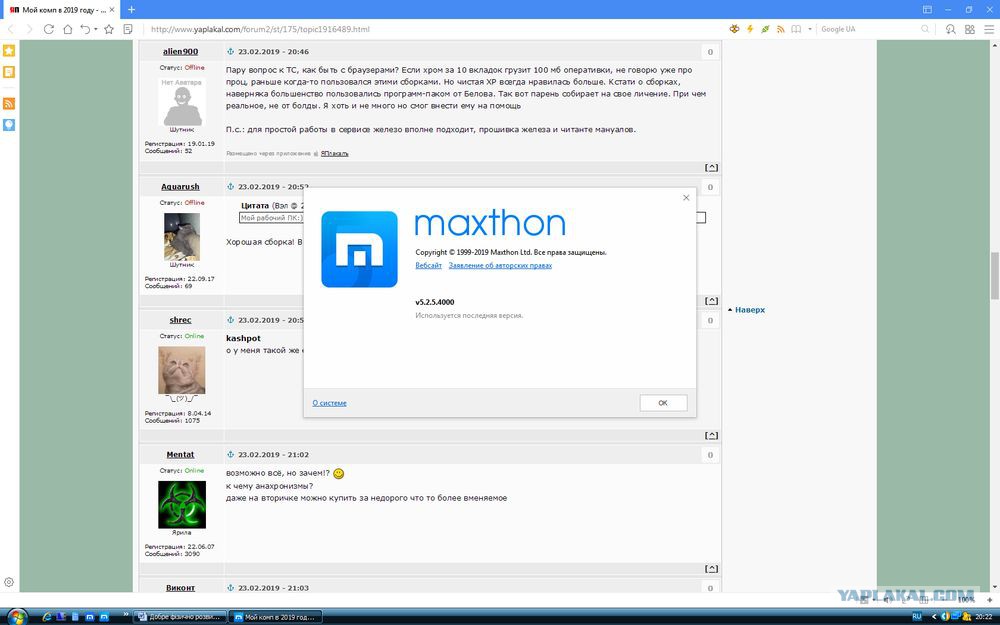1000x625 pixels.
Task: Click the 100% zoom level in status bar
Action: click(966, 599)
